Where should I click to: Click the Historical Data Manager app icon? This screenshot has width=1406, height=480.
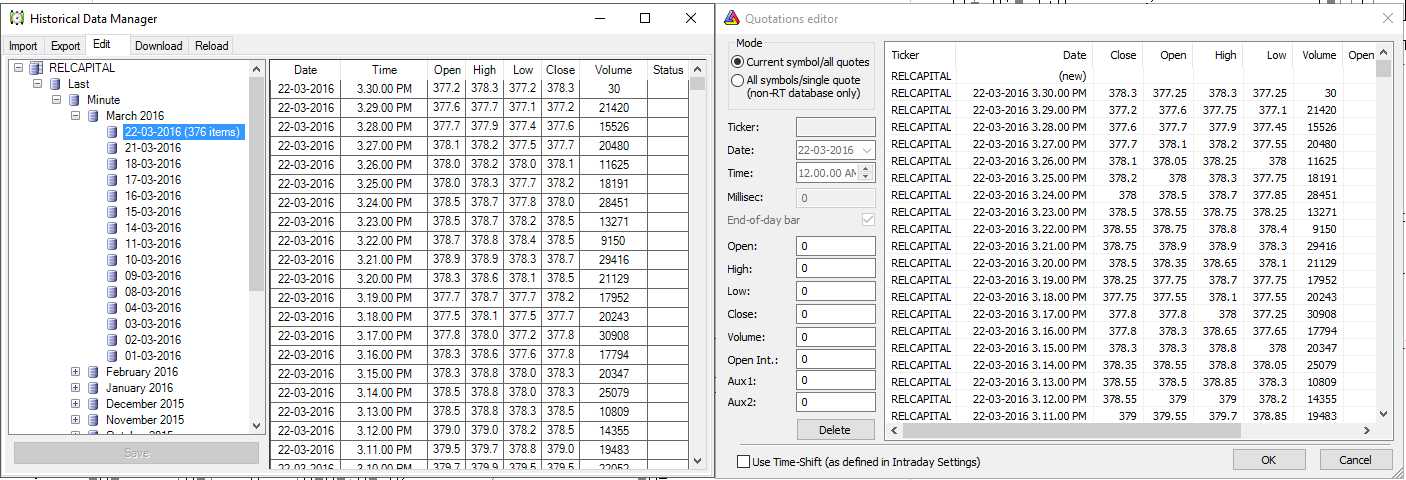coord(17,18)
